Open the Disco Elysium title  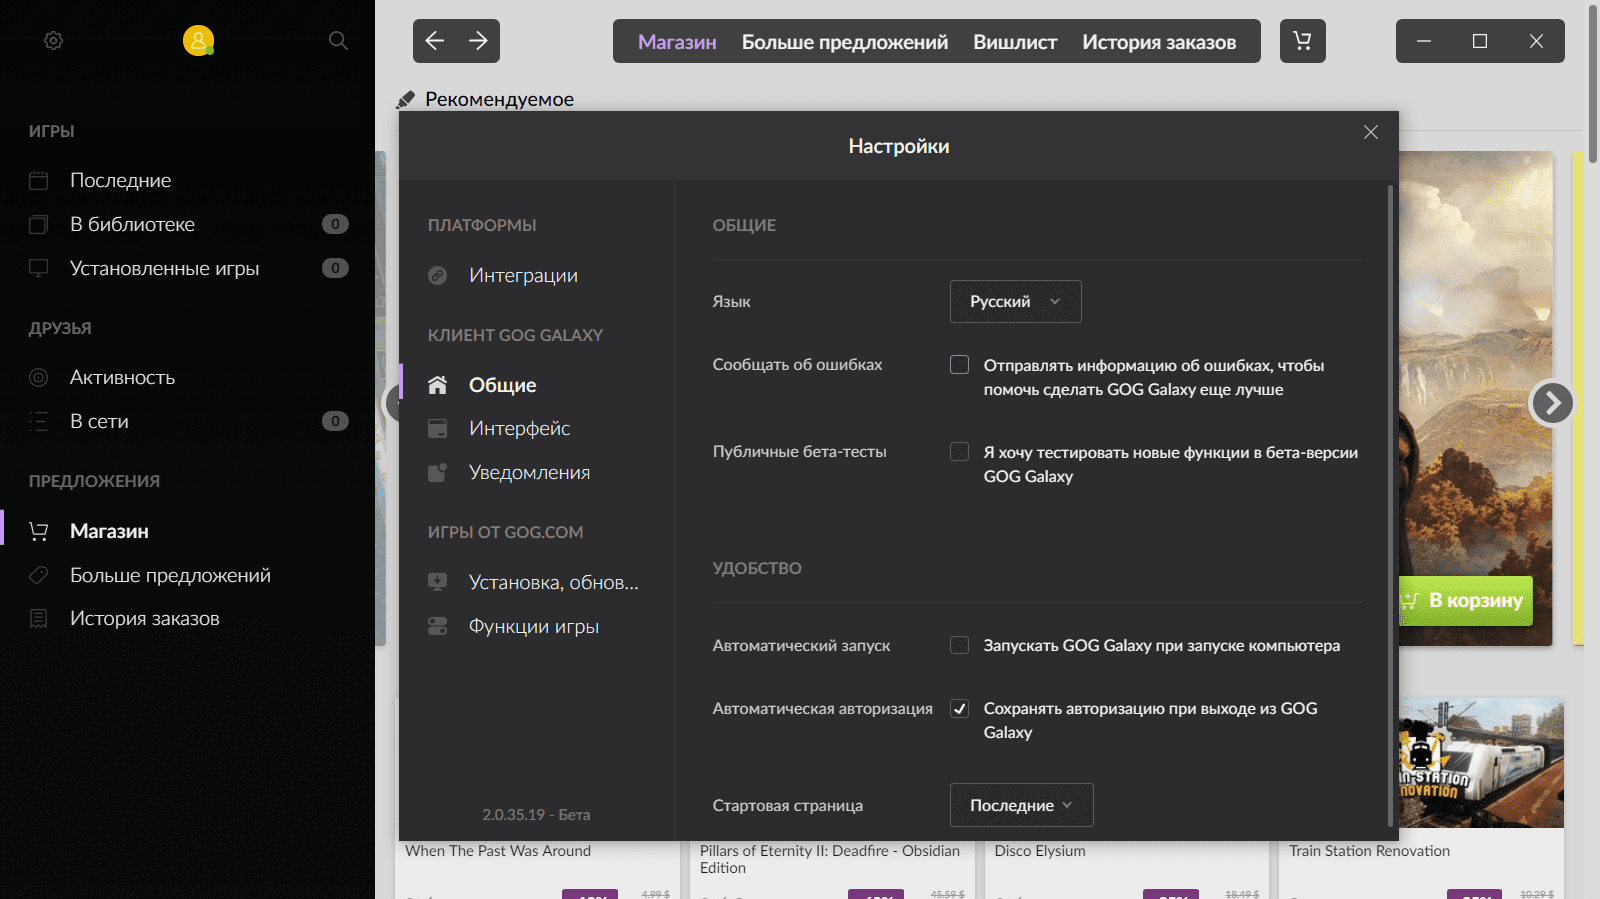click(x=1040, y=851)
